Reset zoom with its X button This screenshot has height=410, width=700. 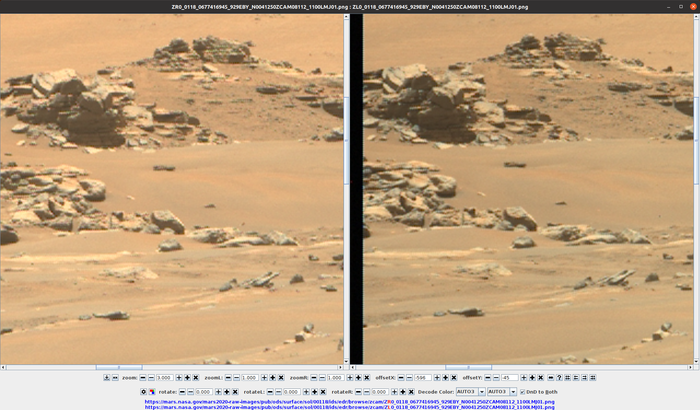(x=196, y=378)
